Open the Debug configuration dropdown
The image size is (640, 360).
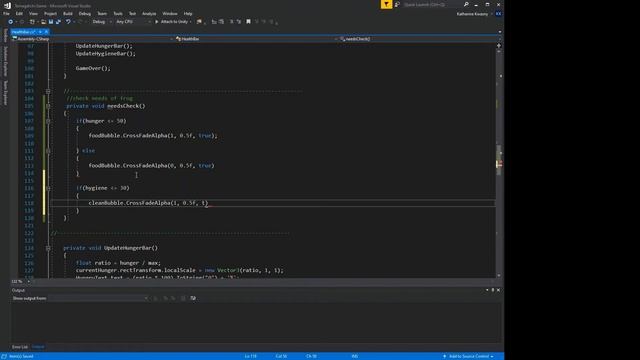pos(102,22)
